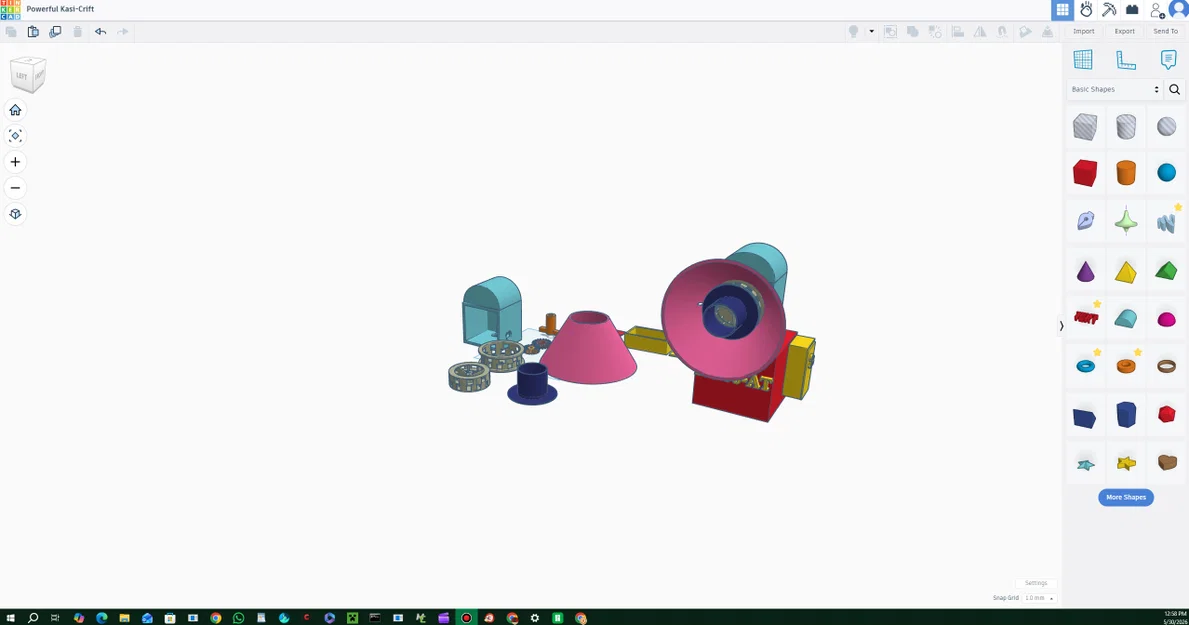Pick the magenta Half Sphere shape
Screen dimensions: 1189x625
pos(1166,319)
